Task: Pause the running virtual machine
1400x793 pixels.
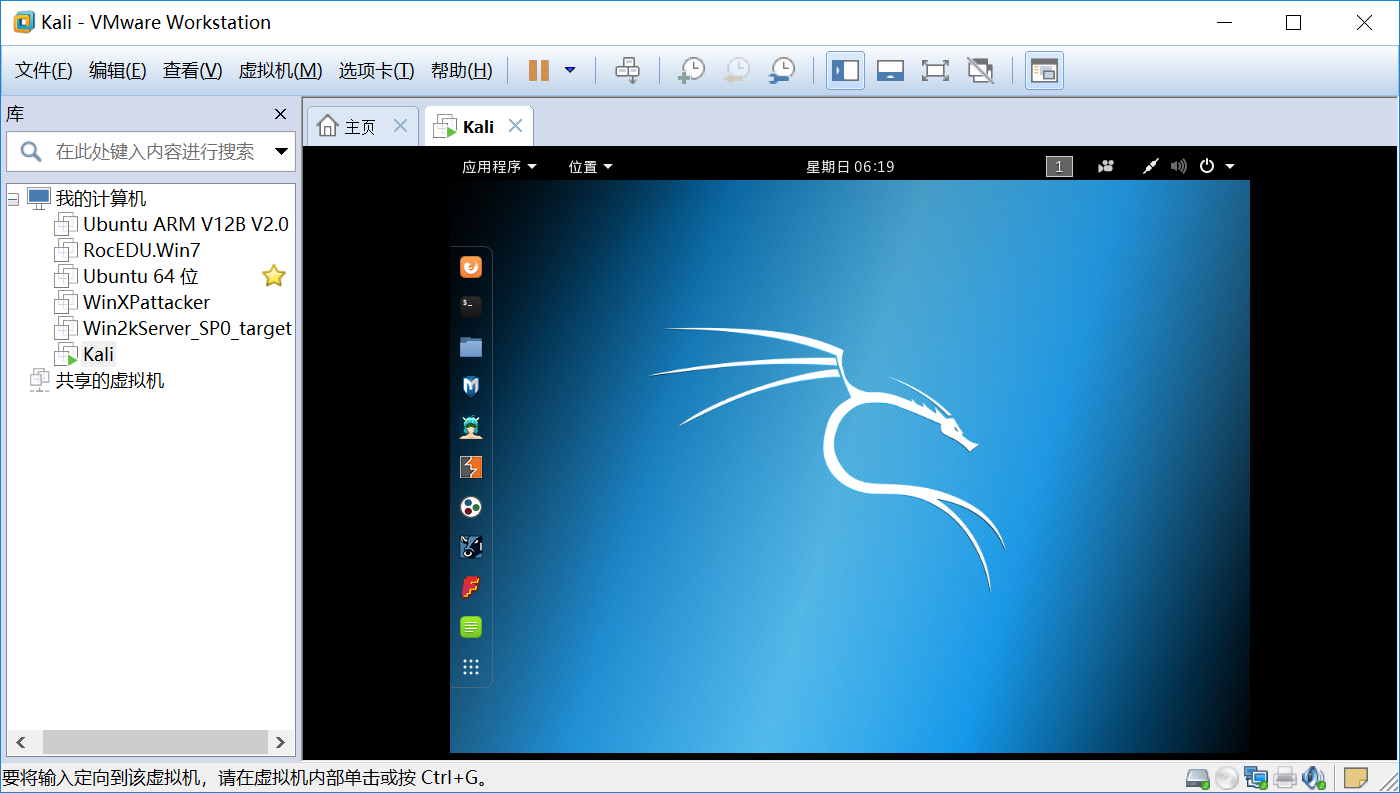Action: click(x=539, y=70)
